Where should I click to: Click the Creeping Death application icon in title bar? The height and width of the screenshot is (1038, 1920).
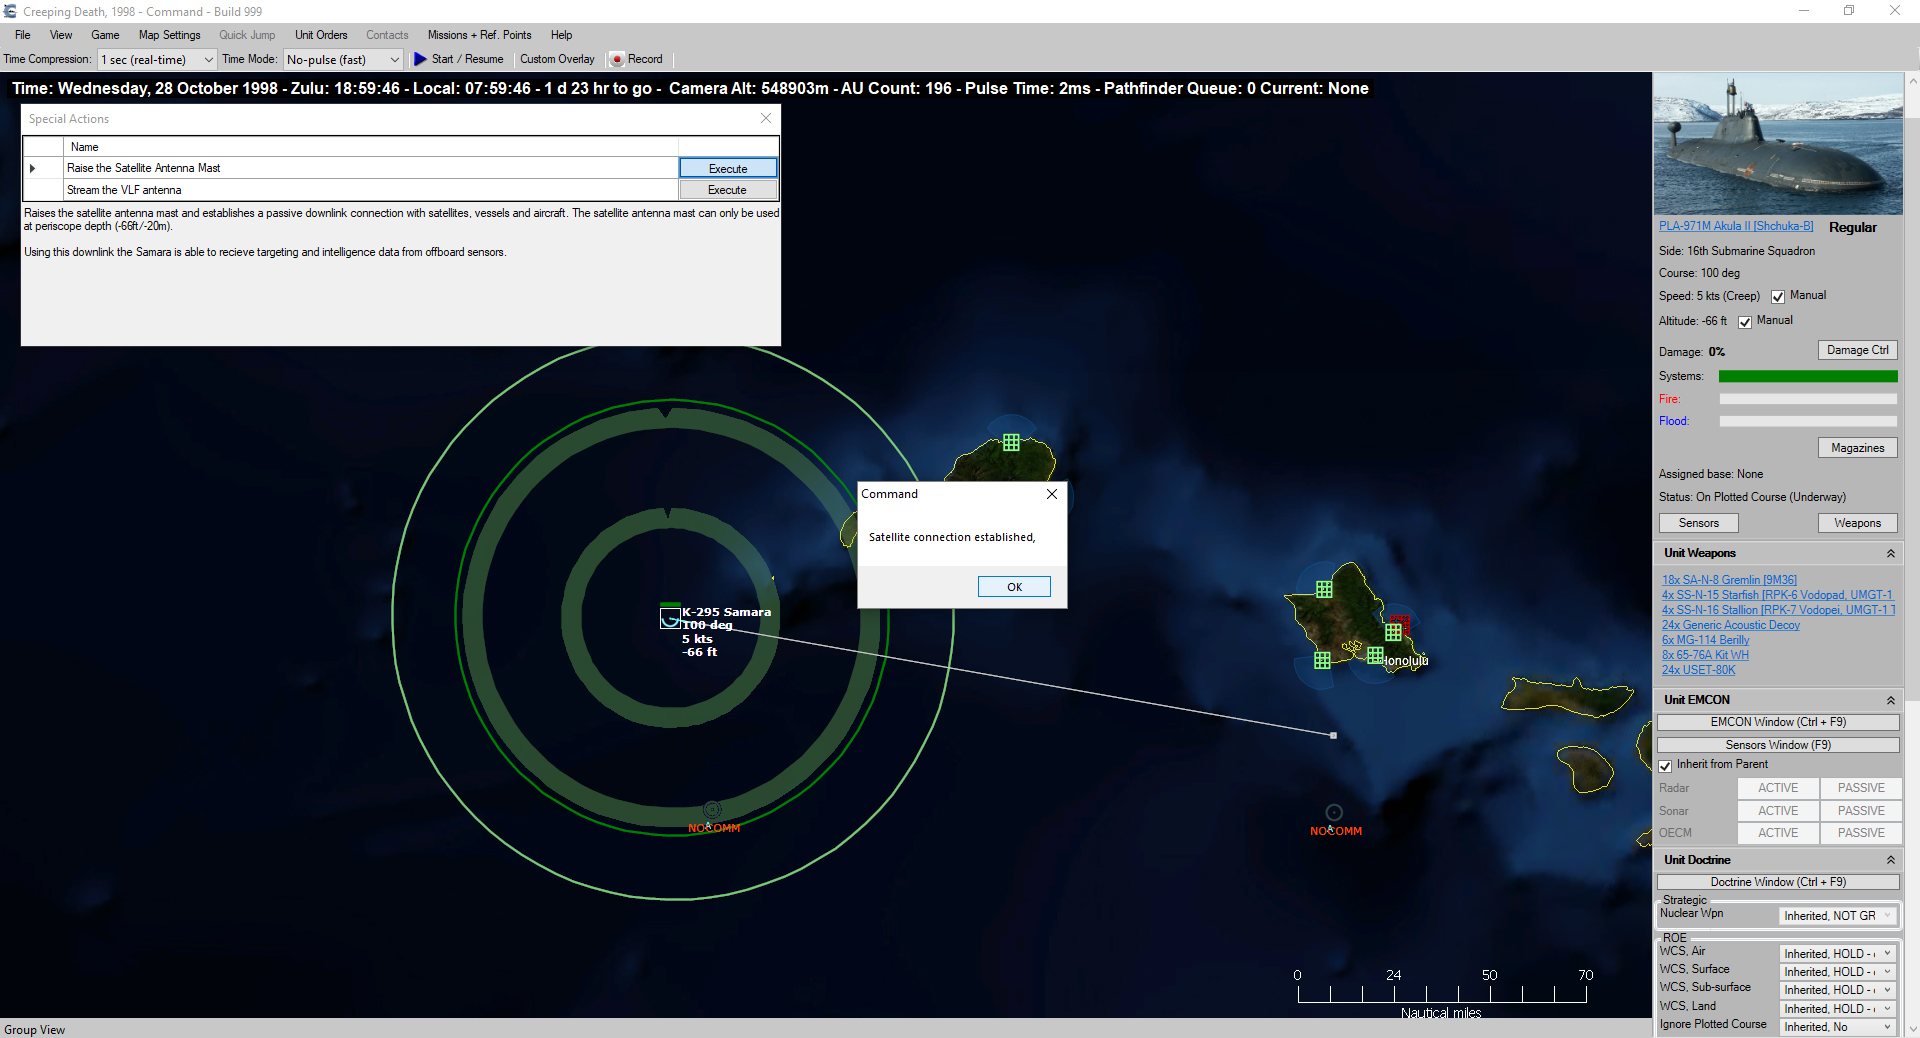coord(9,11)
